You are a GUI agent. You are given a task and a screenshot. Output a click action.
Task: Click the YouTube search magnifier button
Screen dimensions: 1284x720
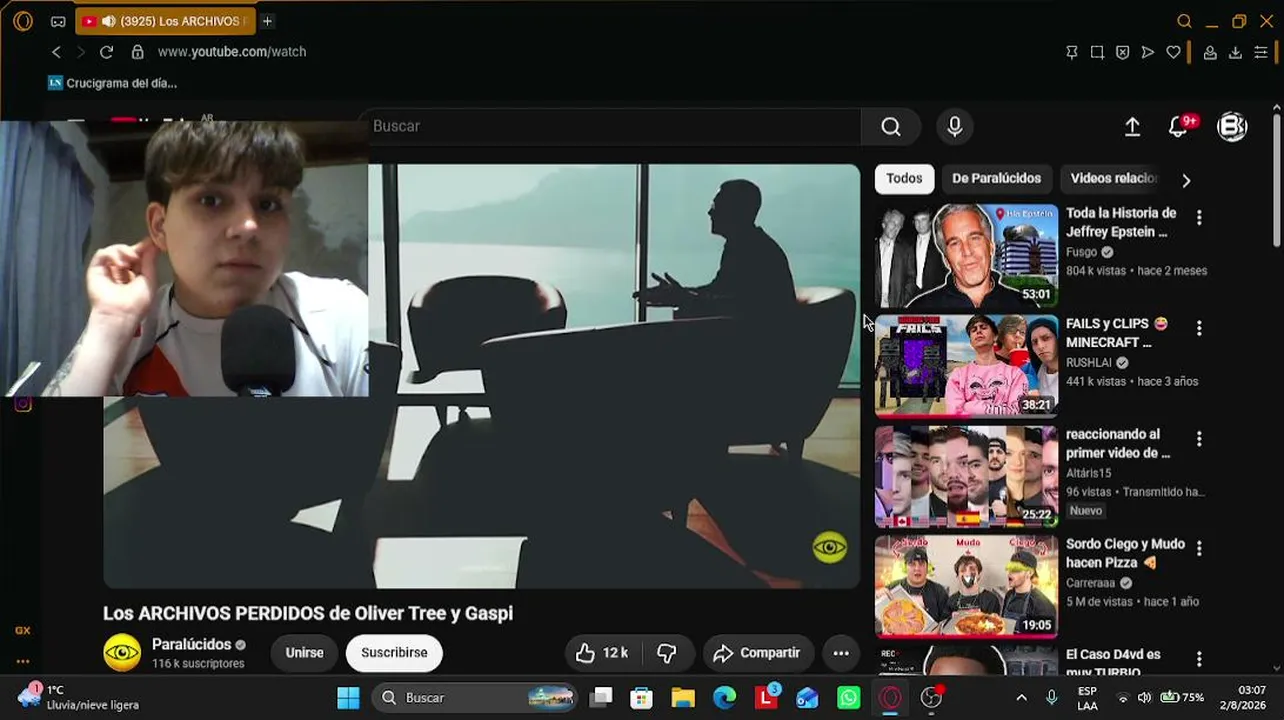tap(891, 126)
